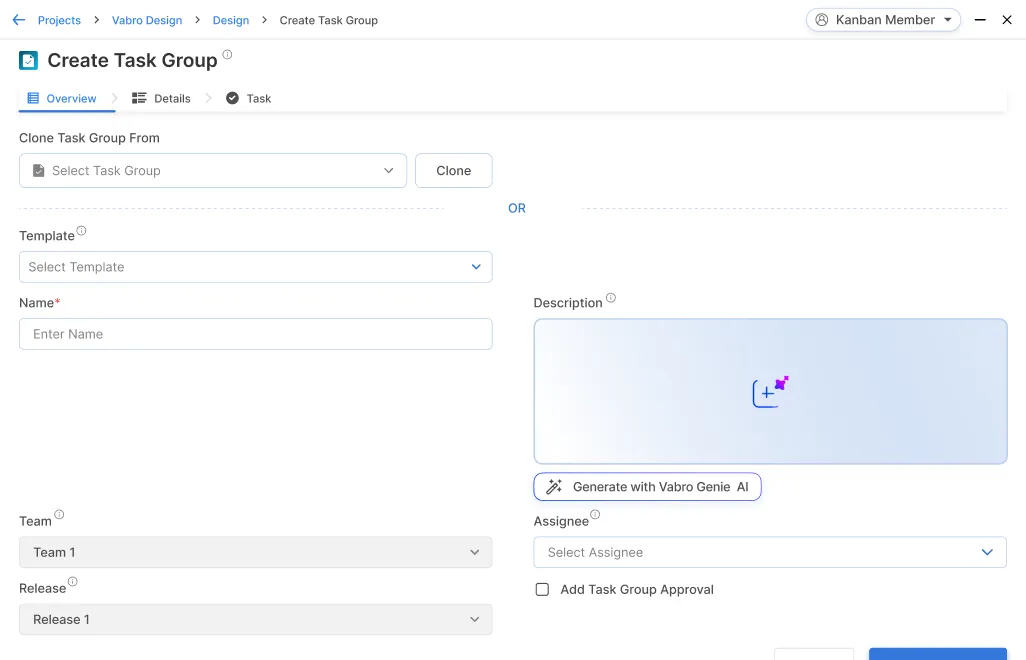Open the Select Template dropdown

click(255, 267)
